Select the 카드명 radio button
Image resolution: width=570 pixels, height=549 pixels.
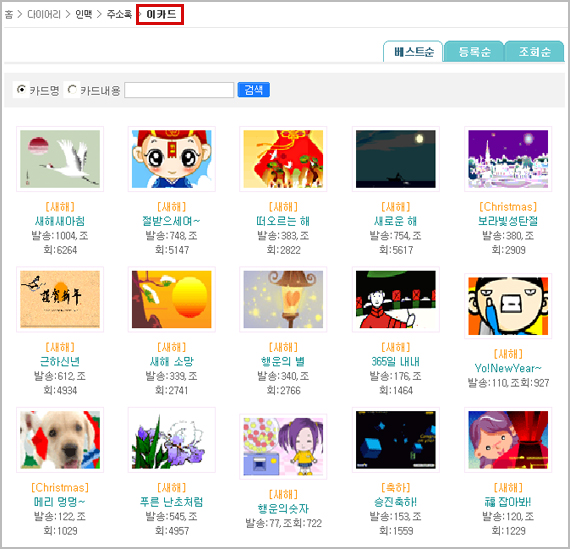tap(21, 89)
